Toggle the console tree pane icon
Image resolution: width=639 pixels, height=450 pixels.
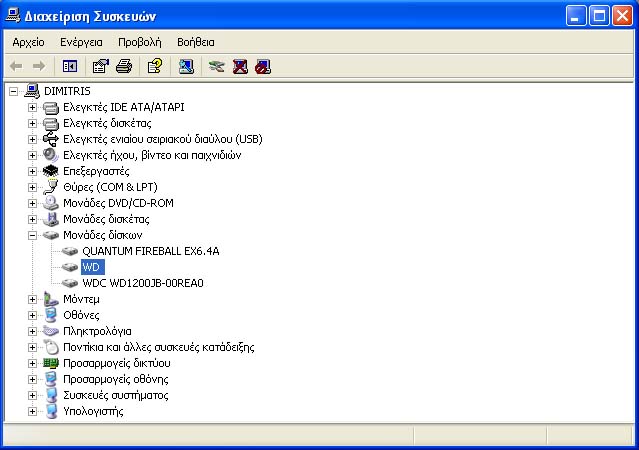(70, 66)
